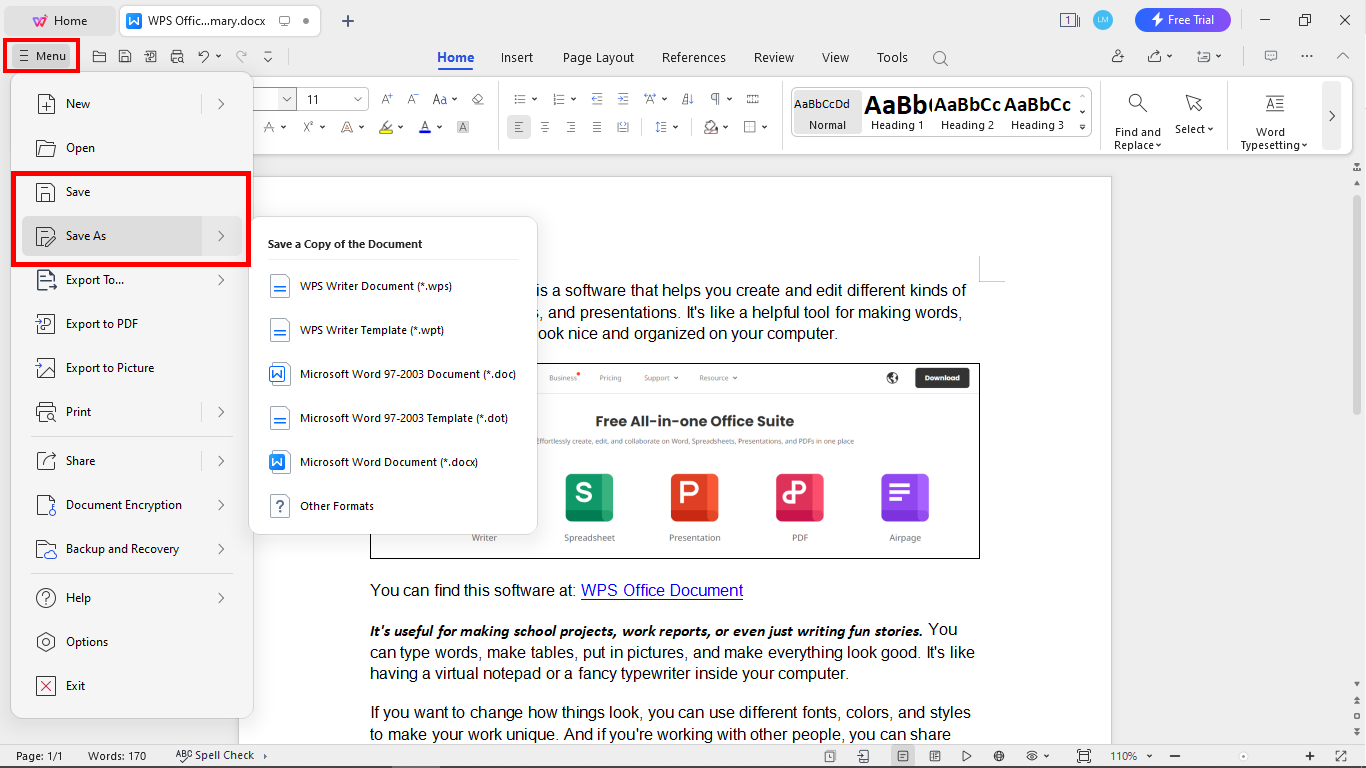The image size is (1366, 768).
Task: Open the zoom percentage dropdown
Action: click(x=1128, y=756)
